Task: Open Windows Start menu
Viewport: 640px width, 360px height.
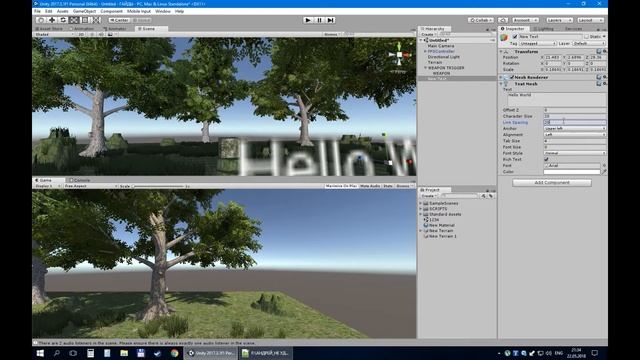Action: [x=40, y=353]
